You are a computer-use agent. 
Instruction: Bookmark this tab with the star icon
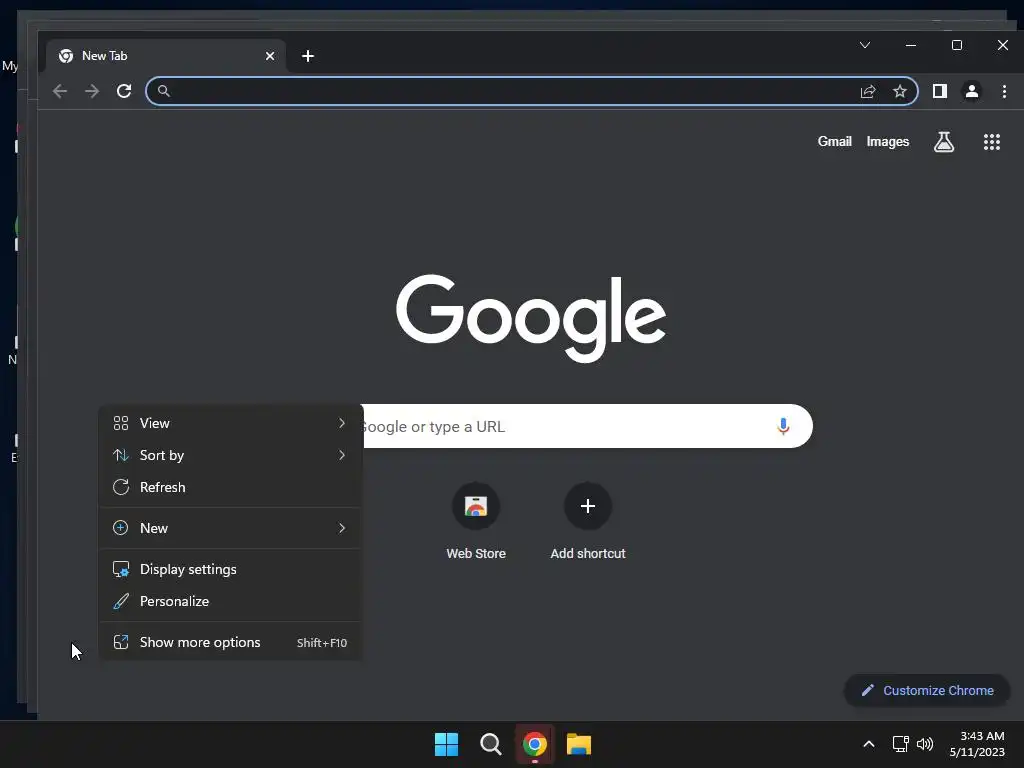coord(900,91)
